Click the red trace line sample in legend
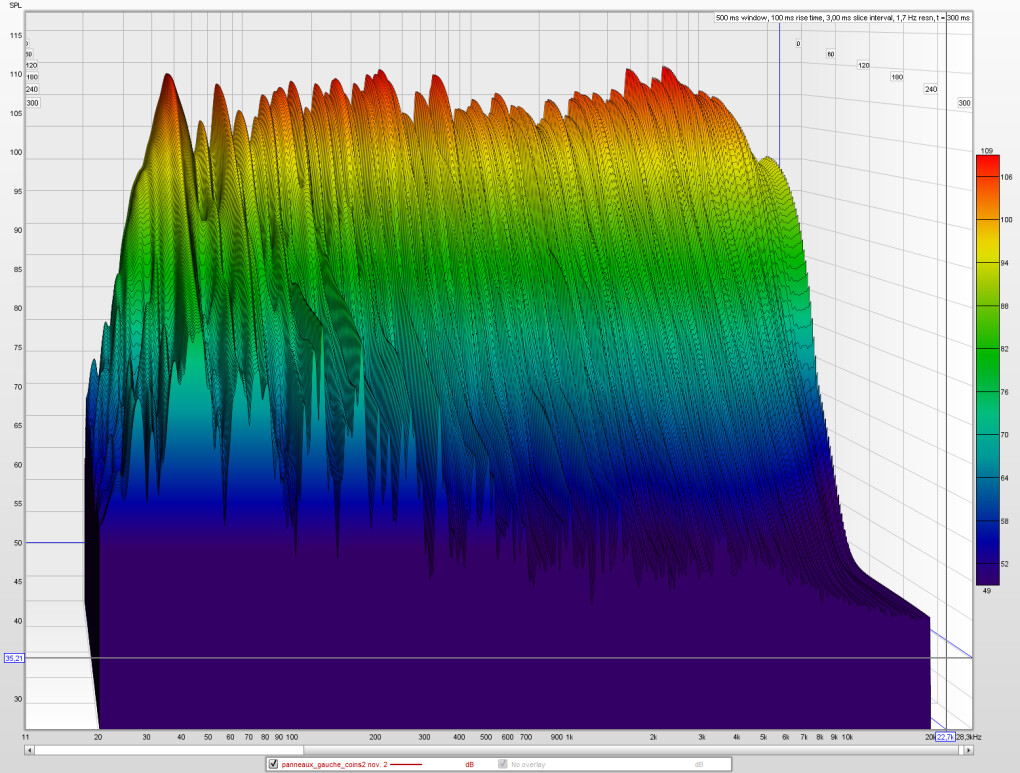The height and width of the screenshot is (773, 1020). pos(406,765)
